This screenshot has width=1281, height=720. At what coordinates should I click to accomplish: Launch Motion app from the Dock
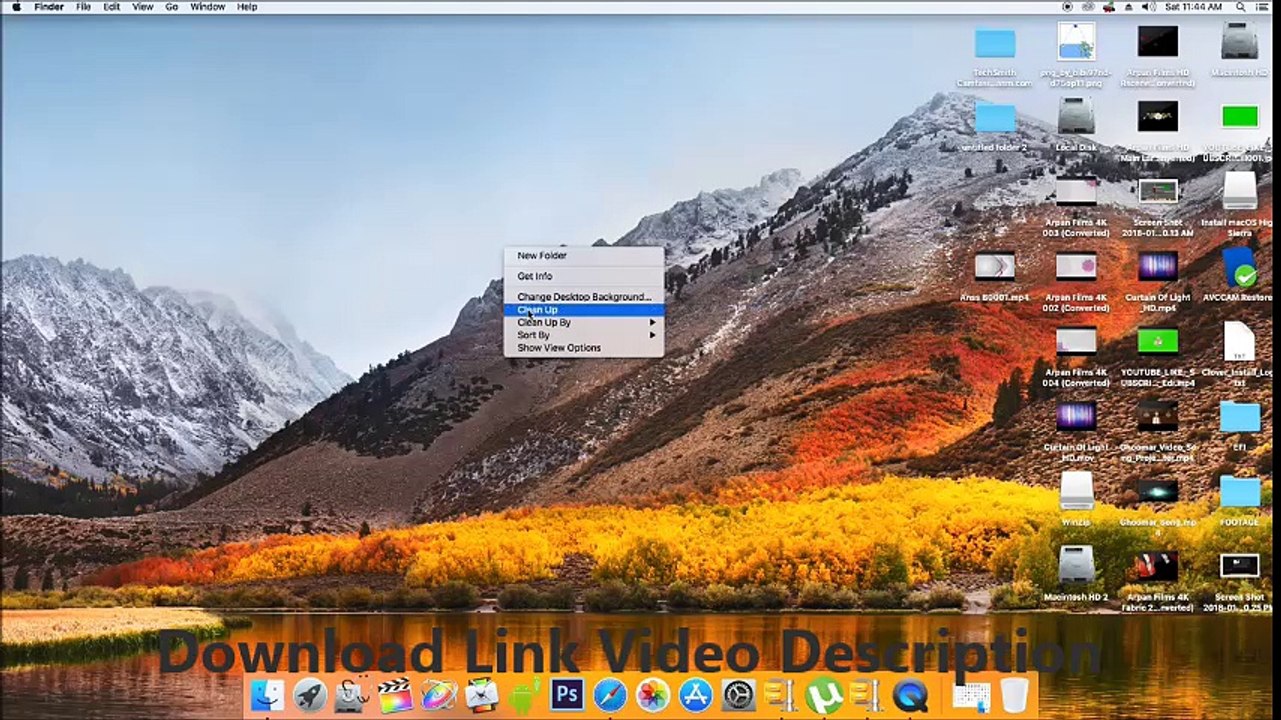[439, 695]
